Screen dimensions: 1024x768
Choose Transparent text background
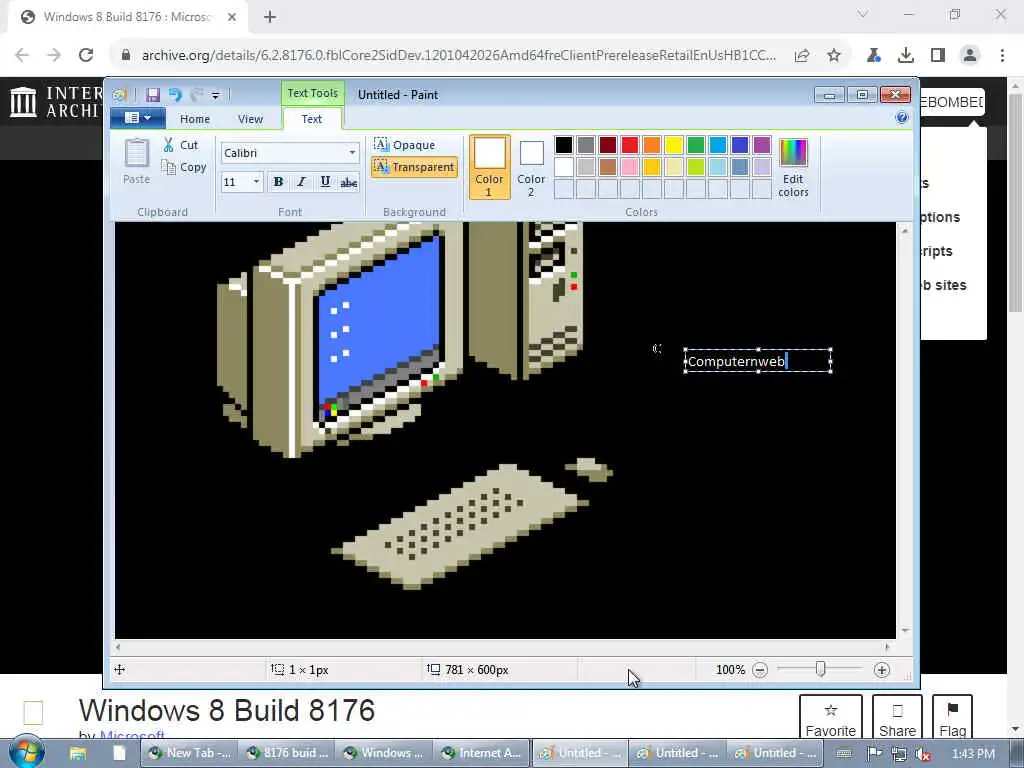pyautogui.click(x=415, y=167)
